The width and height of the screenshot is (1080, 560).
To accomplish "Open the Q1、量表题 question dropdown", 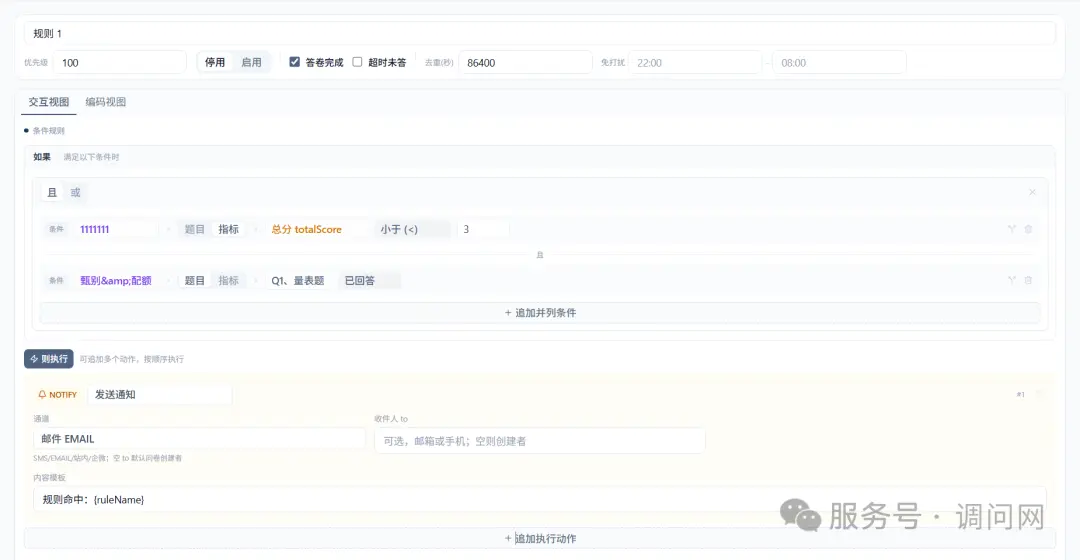I will 299,280.
